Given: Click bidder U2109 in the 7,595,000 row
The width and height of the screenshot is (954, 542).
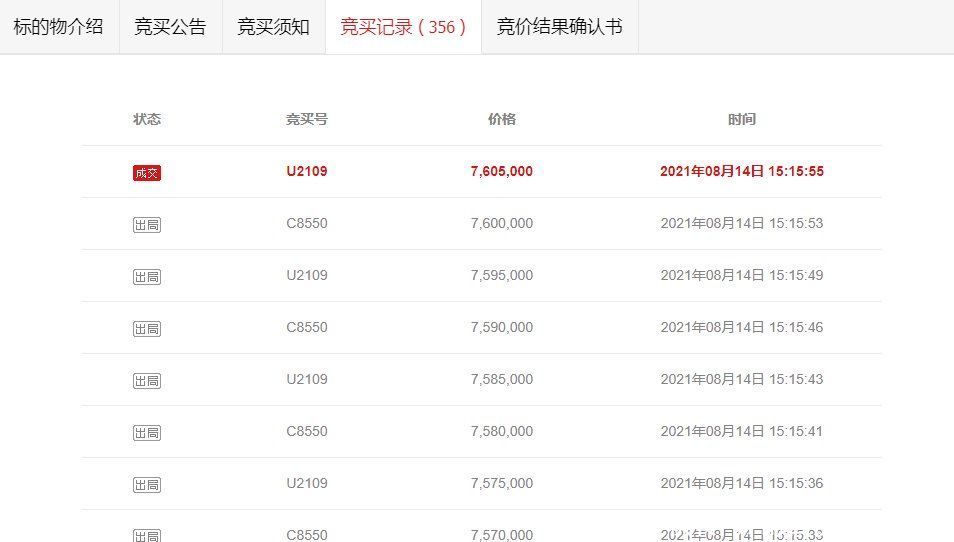Looking at the screenshot, I should coord(307,275).
